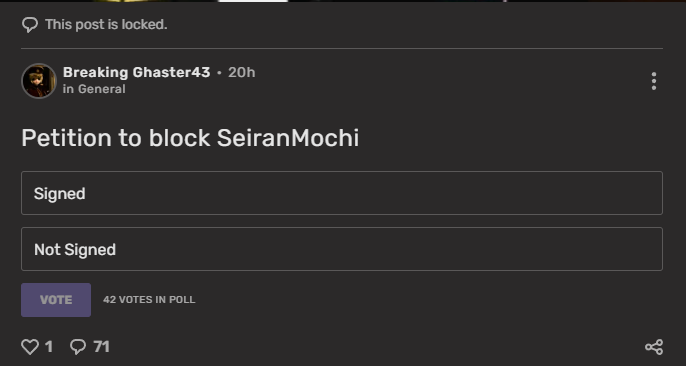The image size is (686, 366).
Task: Open the post's 20h timestamp permalink
Action: 242,72
